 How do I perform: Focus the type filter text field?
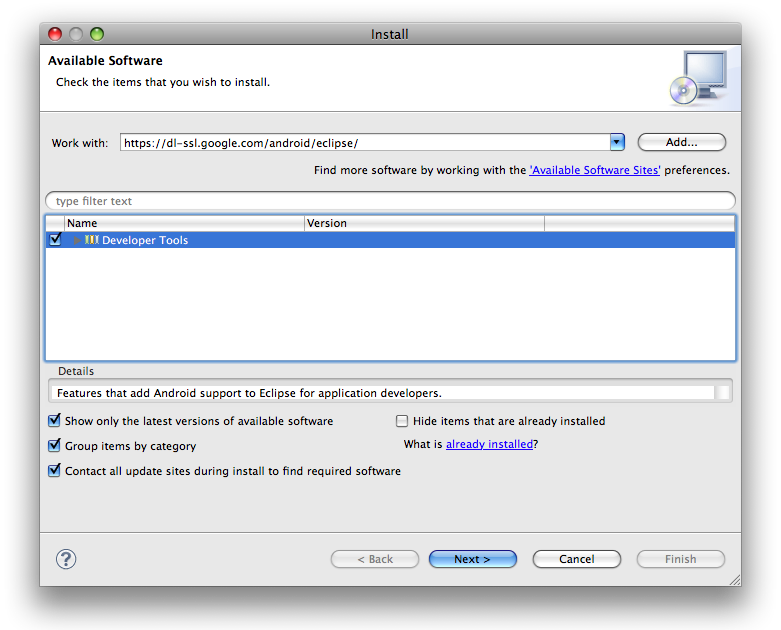pos(390,201)
